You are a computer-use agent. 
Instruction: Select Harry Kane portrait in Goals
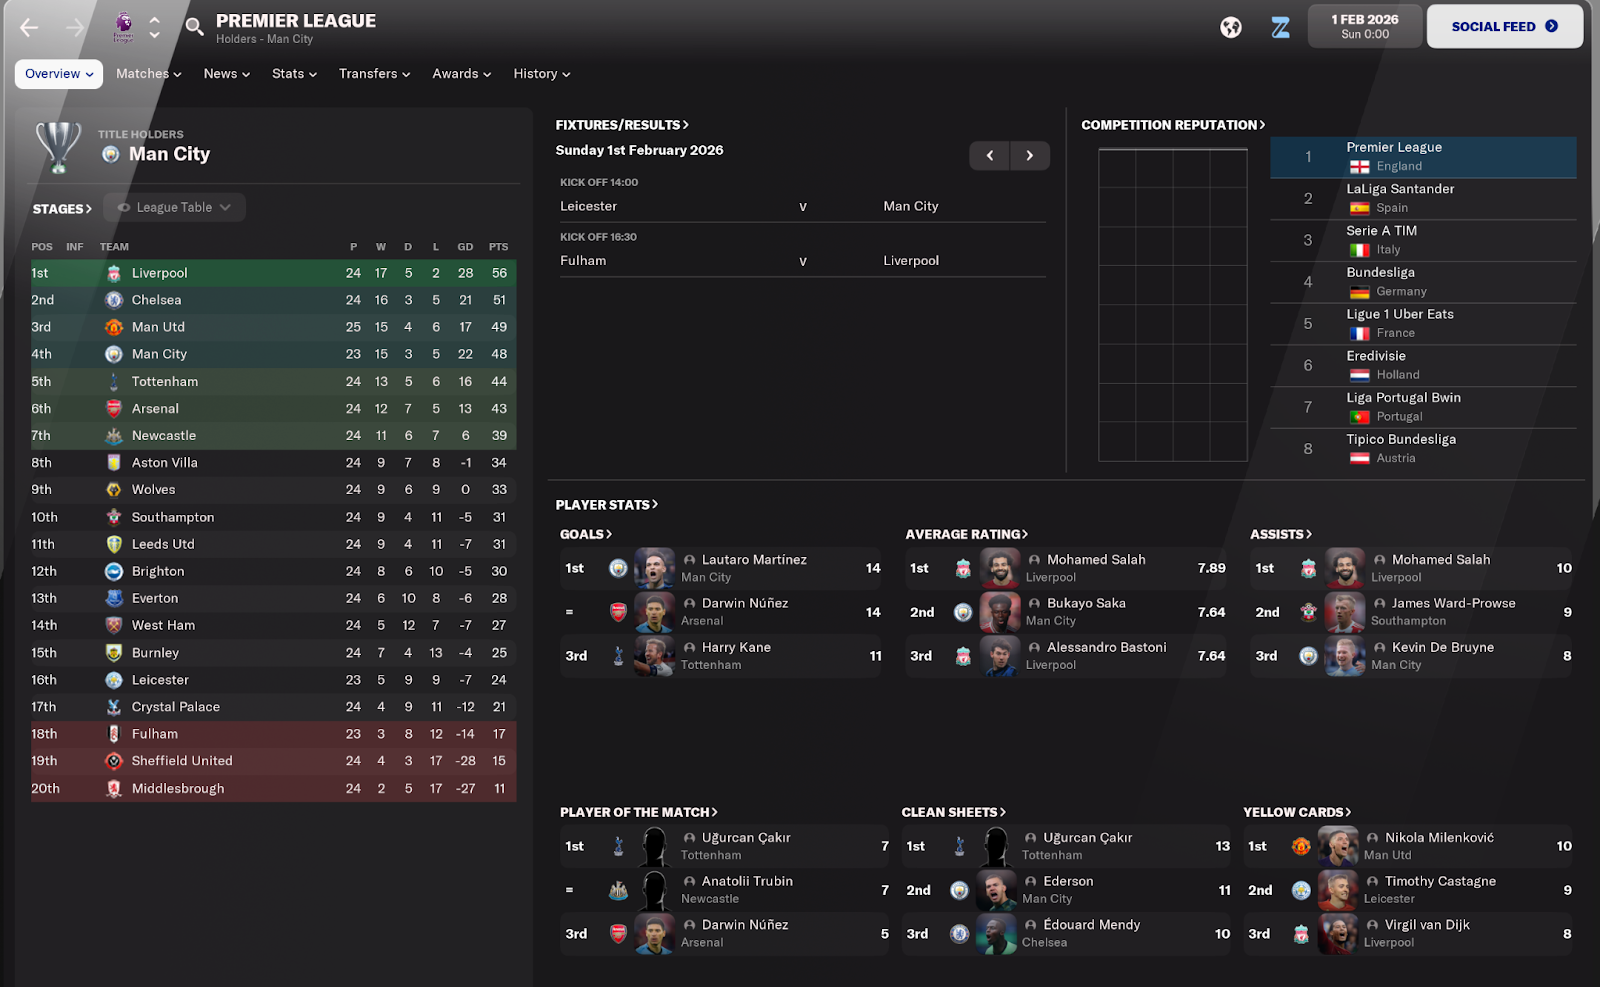pyautogui.click(x=654, y=656)
